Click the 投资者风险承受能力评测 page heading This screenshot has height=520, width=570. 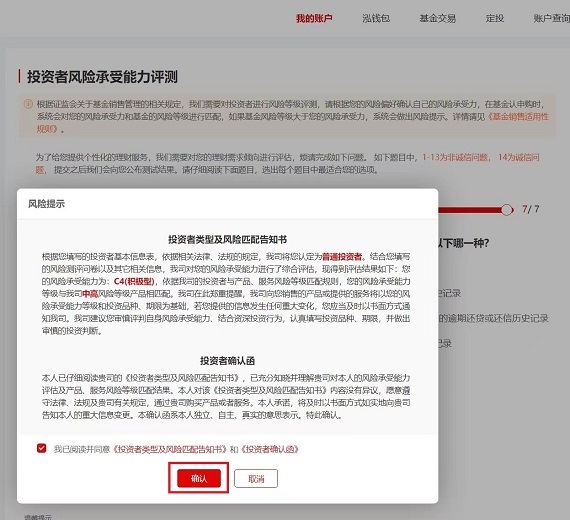pos(102,77)
